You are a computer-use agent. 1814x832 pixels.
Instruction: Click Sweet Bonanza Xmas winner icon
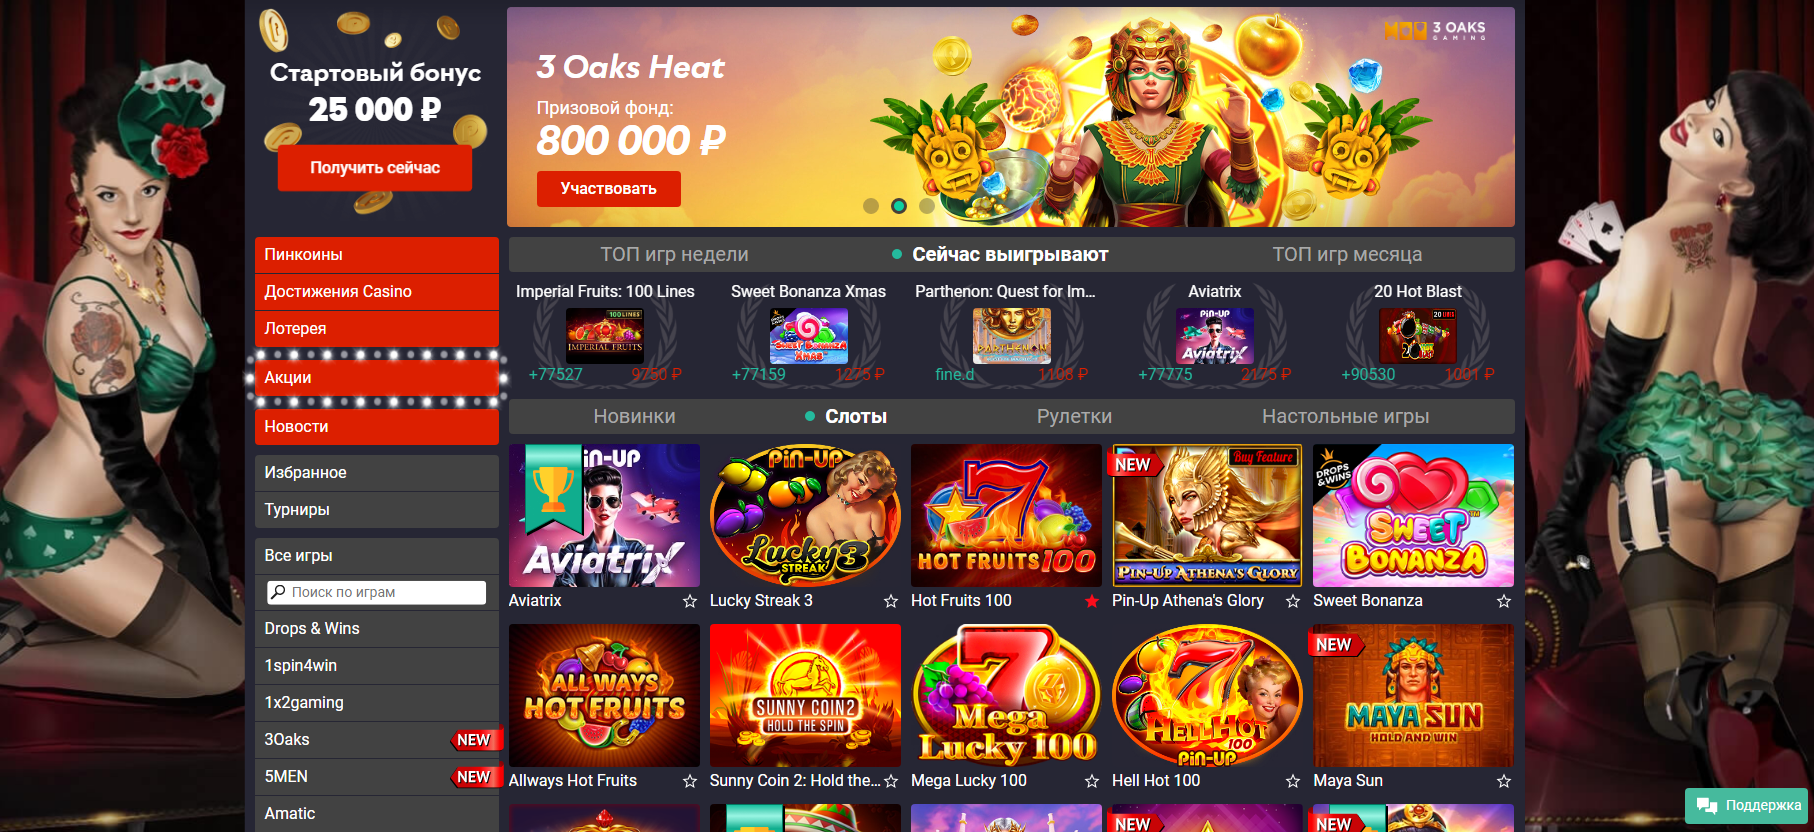[809, 335]
